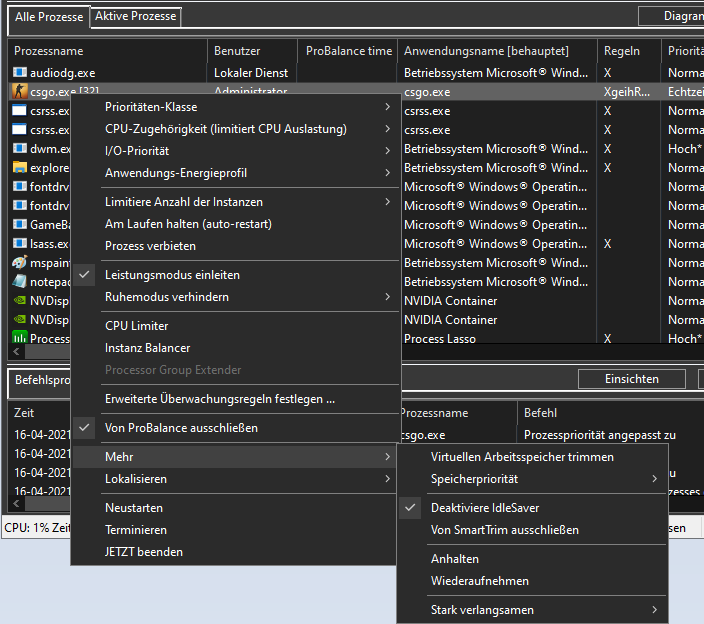
Task: Click the CPU status bar entry
Action: coord(37,527)
